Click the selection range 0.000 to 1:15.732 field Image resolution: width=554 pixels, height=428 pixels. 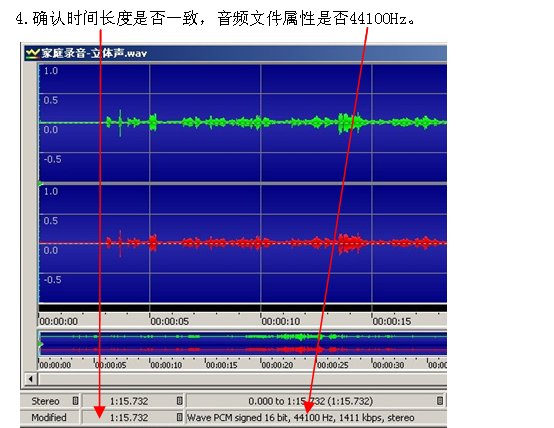click(316, 401)
